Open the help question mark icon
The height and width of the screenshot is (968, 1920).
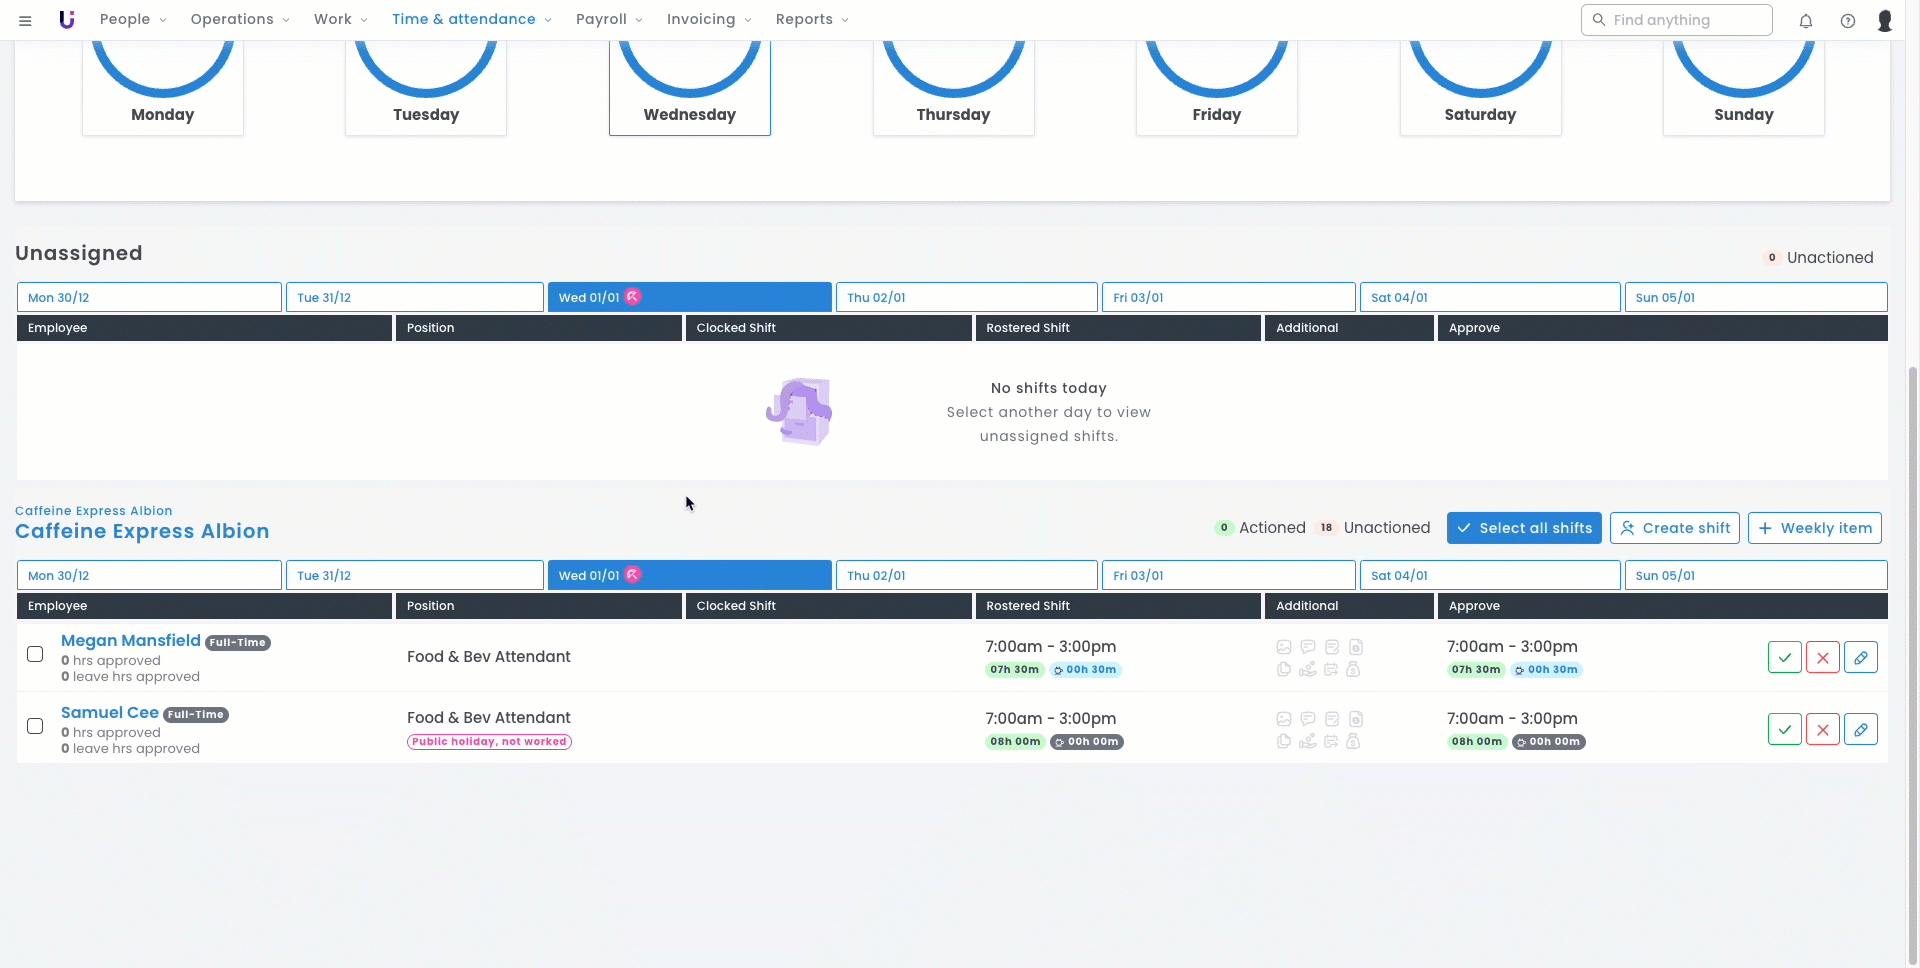(x=1847, y=20)
